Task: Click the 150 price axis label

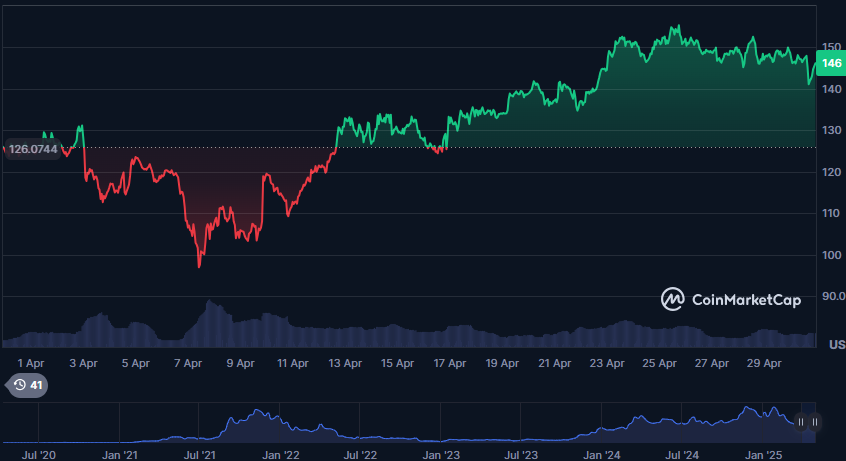Action: coord(832,47)
